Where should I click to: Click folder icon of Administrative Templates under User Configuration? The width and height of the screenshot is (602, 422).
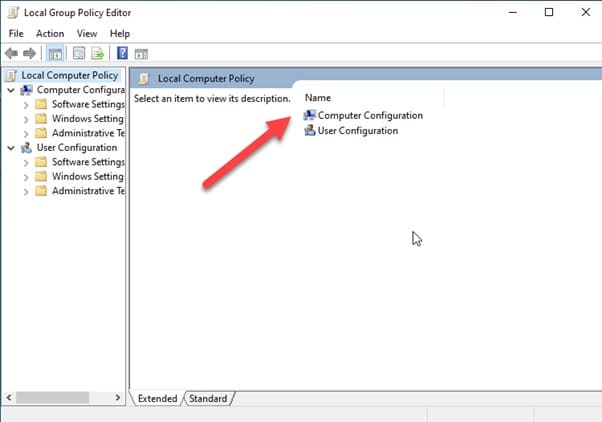pyautogui.click(x=41, y=190)
